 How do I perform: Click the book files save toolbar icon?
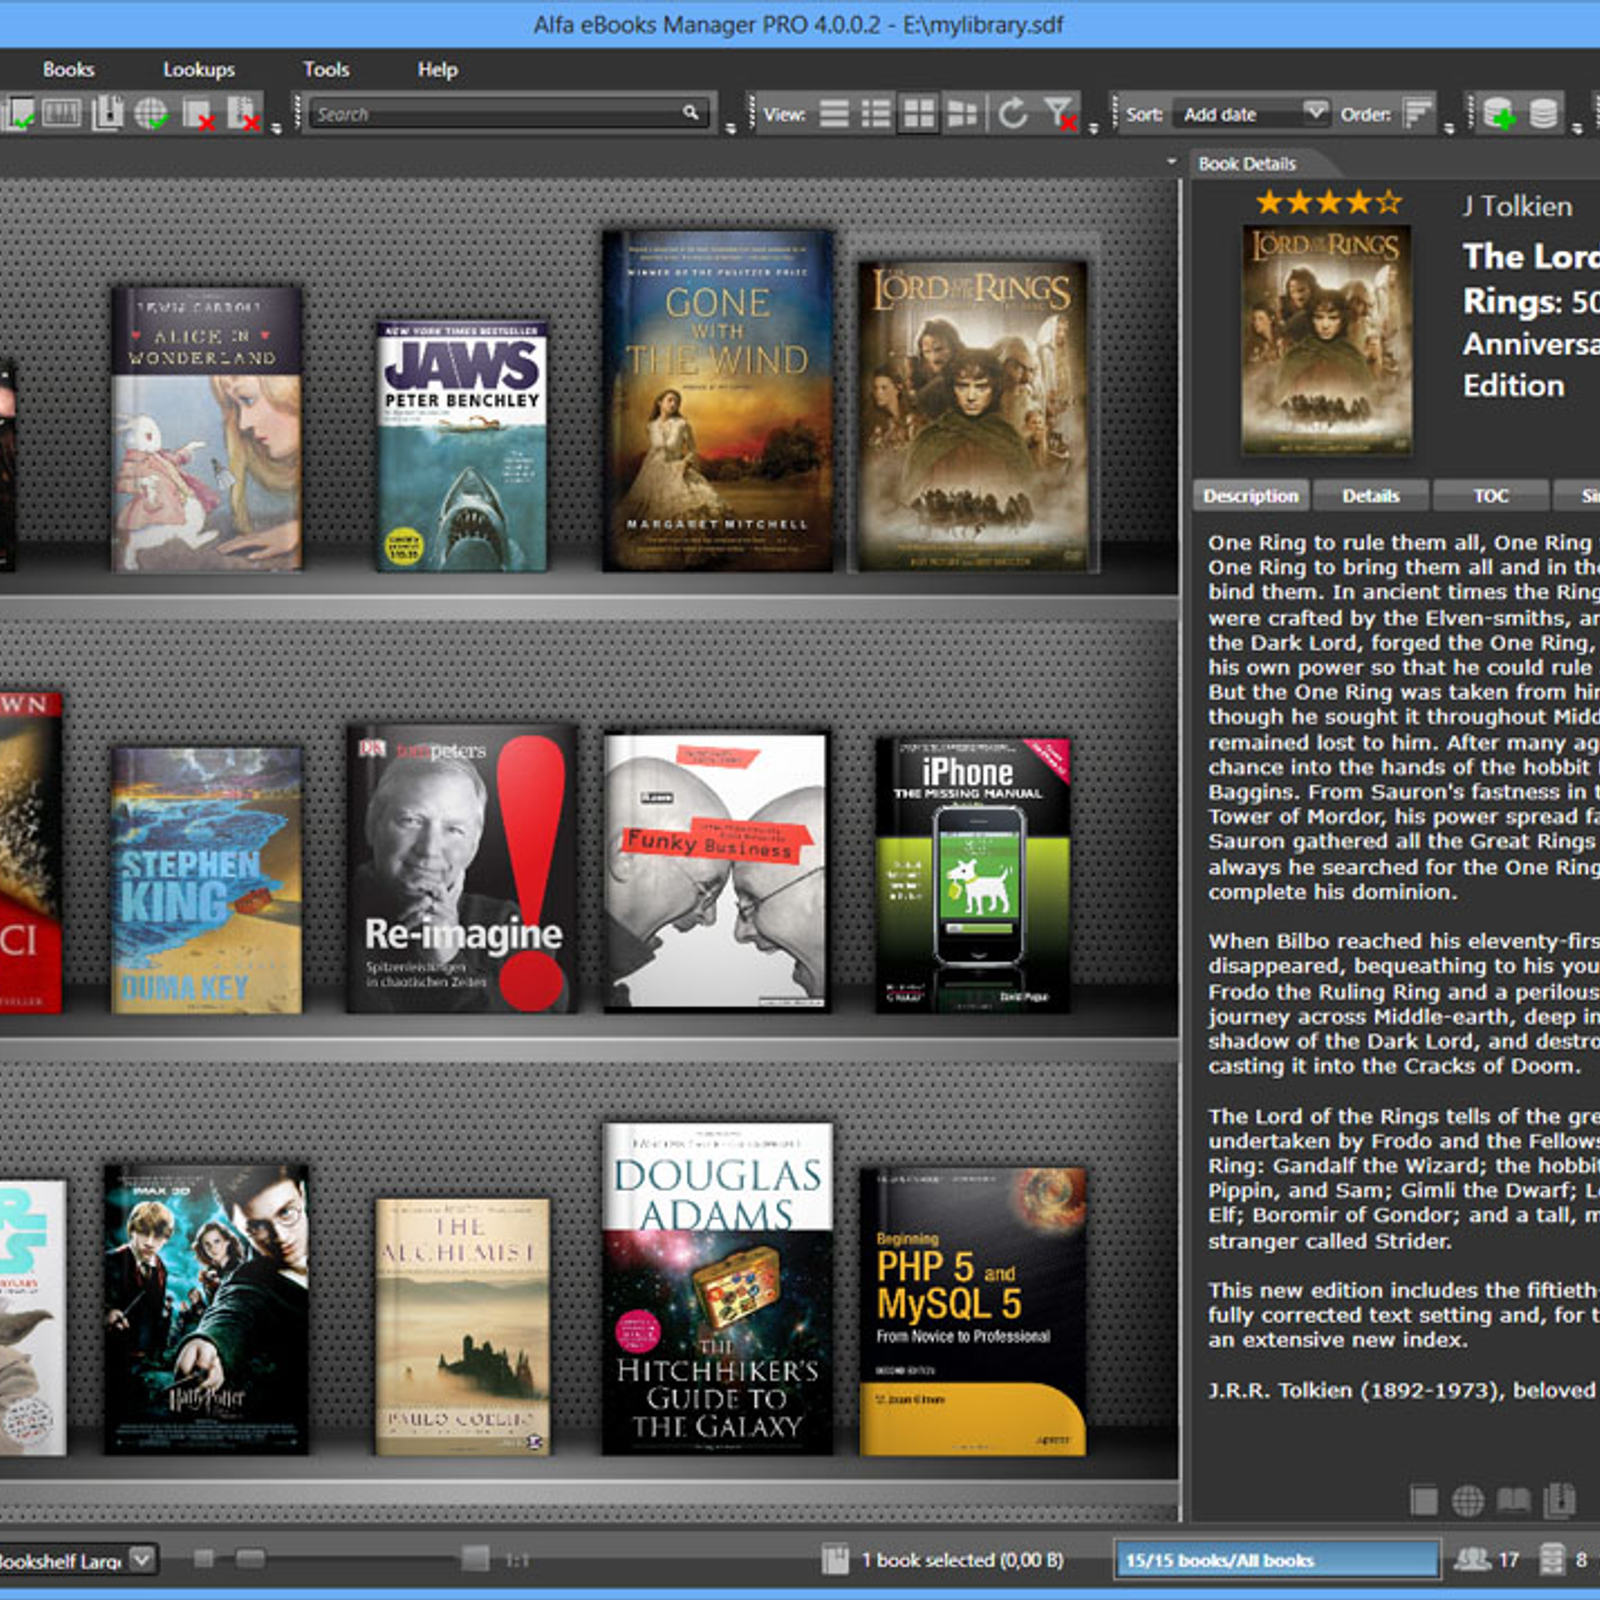(x=107, y=113)
